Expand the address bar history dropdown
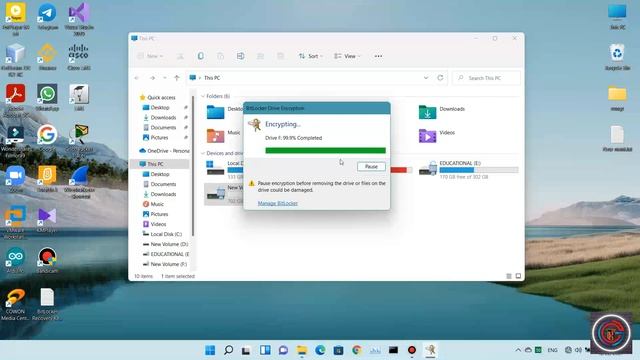The height and width of the screenshot is (360, 640). 426,78
